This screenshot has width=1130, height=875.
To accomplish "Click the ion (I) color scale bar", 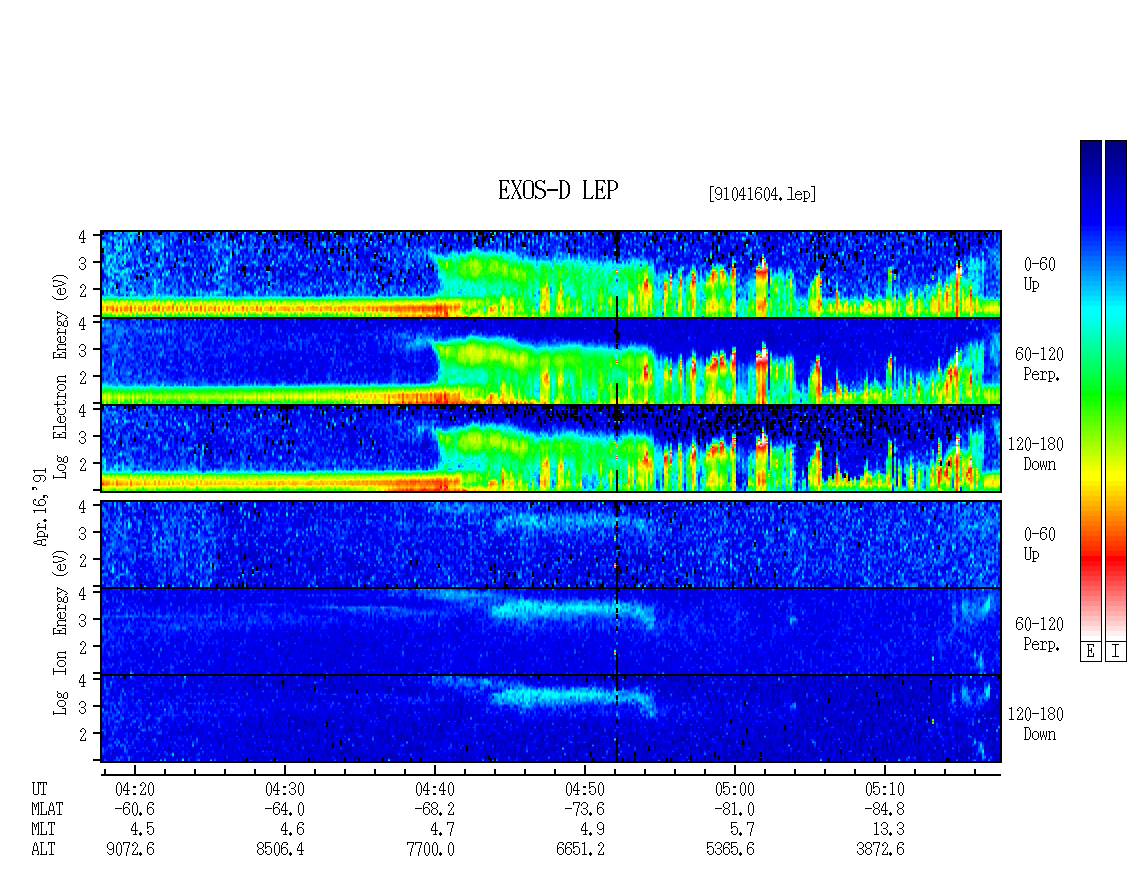I will 1116,390.
